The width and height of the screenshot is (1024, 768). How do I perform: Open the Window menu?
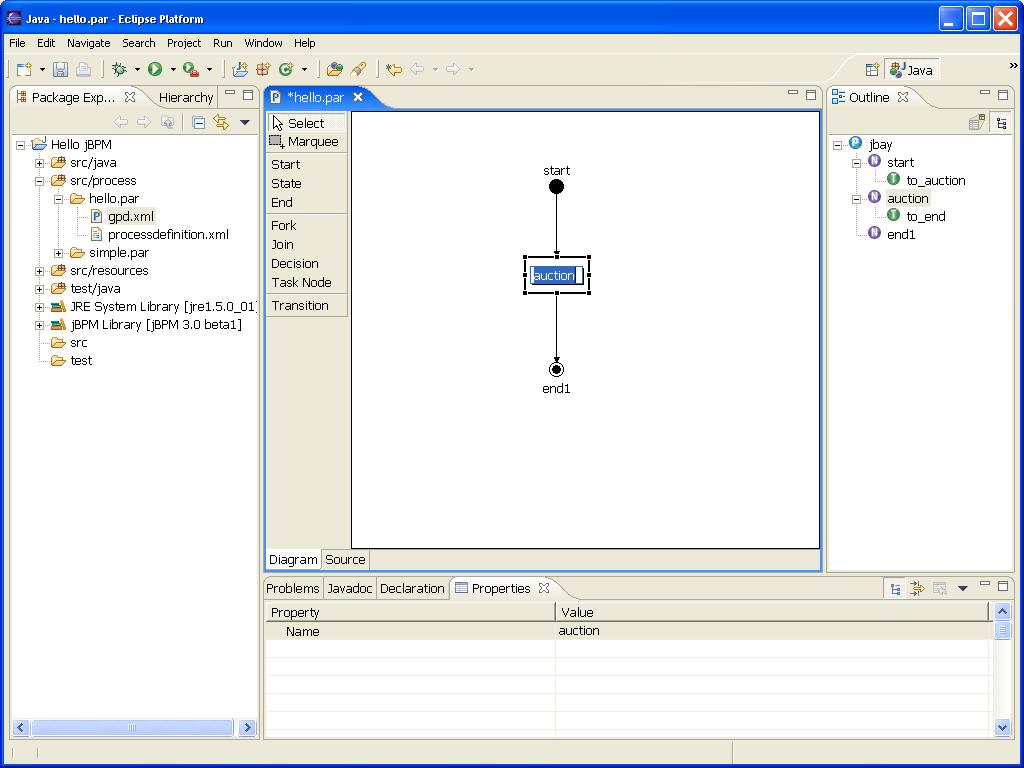tap(263, 43)
